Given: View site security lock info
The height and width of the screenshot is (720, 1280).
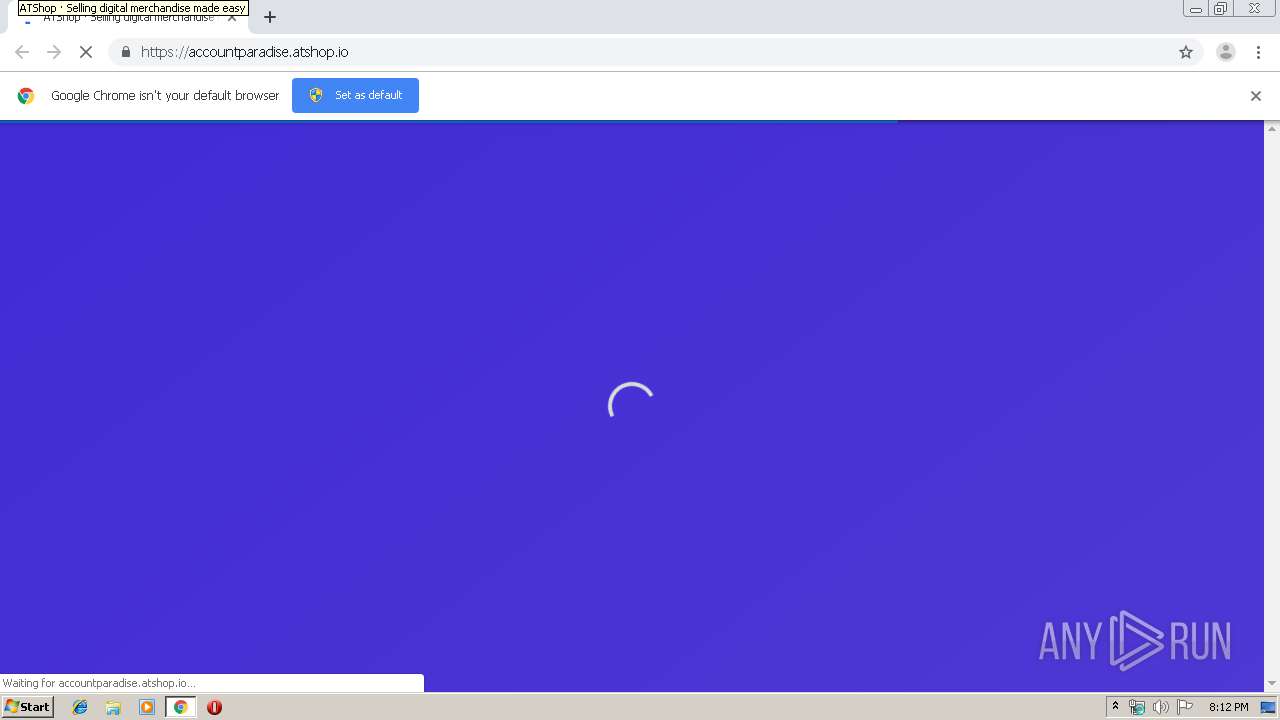Looking at the screenshot, I should 125,52.
